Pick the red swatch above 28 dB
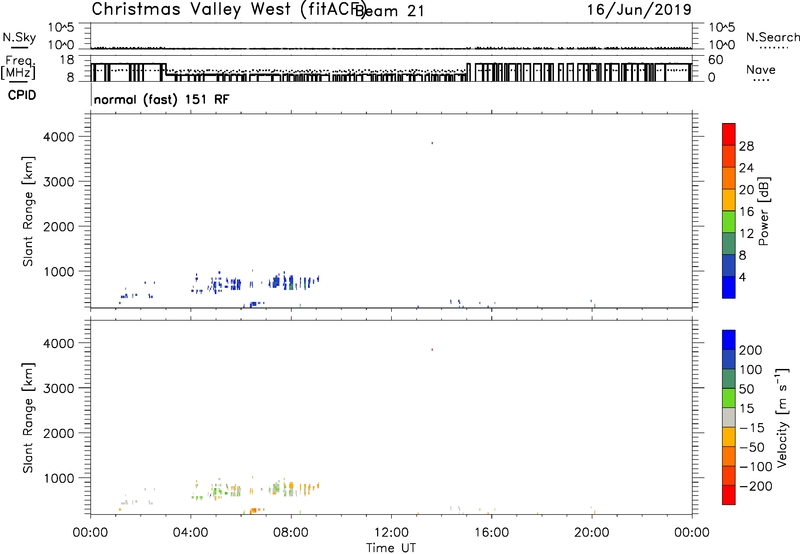Viewport: 800px width, 554px height. click(729, 135)
